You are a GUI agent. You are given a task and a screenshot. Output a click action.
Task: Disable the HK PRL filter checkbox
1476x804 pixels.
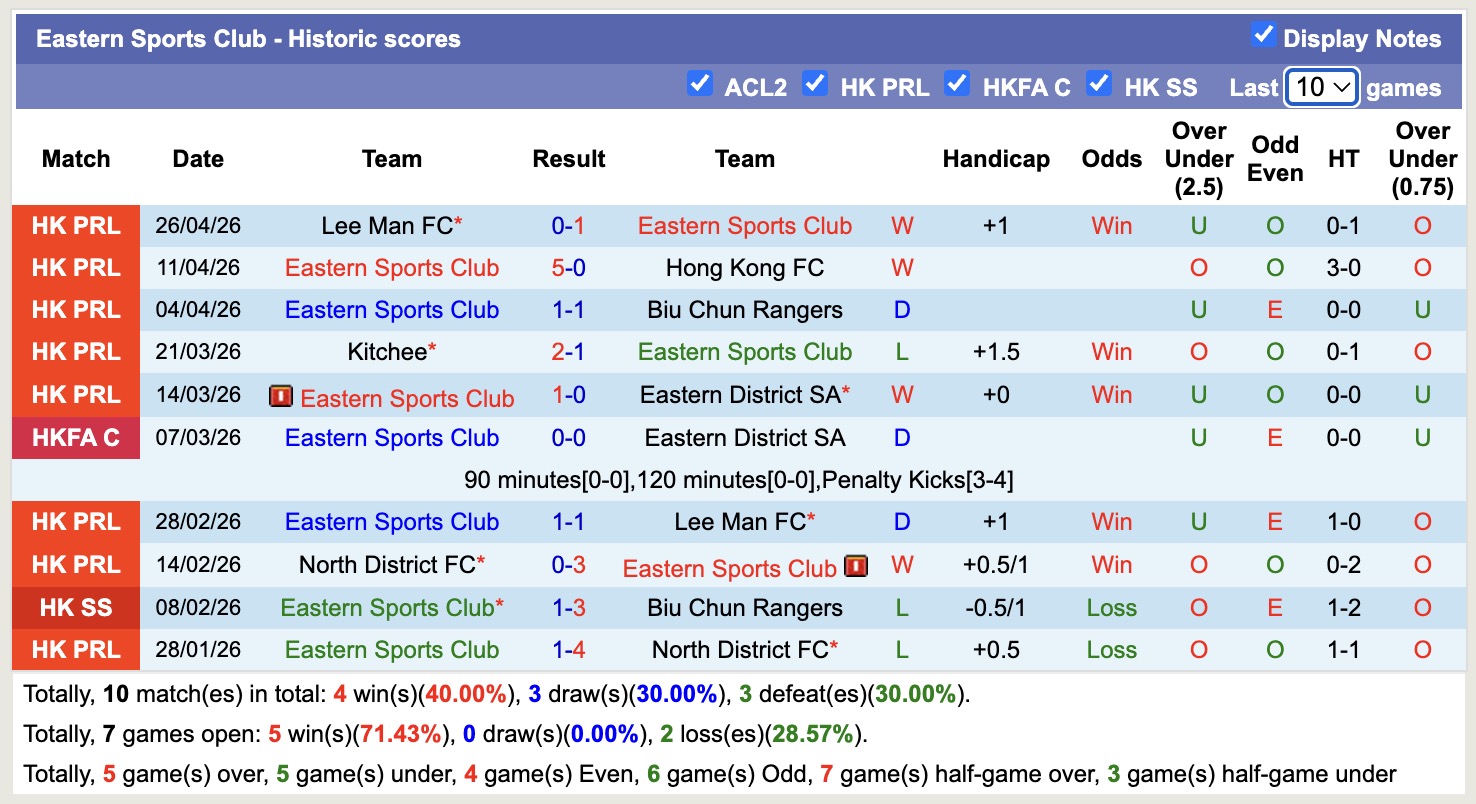(816, 84)
